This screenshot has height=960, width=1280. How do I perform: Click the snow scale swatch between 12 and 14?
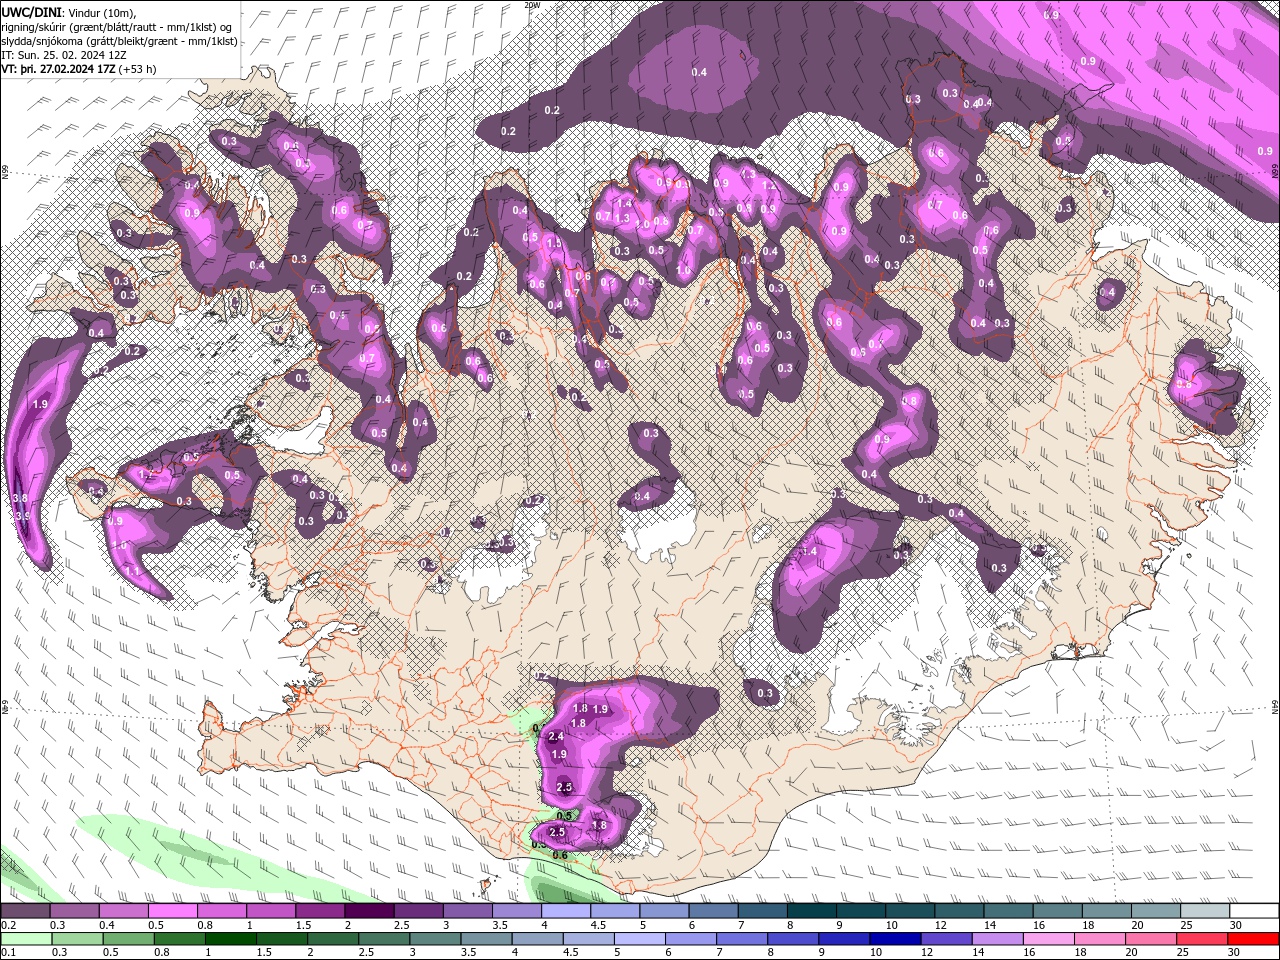click(x=958, y=911)
